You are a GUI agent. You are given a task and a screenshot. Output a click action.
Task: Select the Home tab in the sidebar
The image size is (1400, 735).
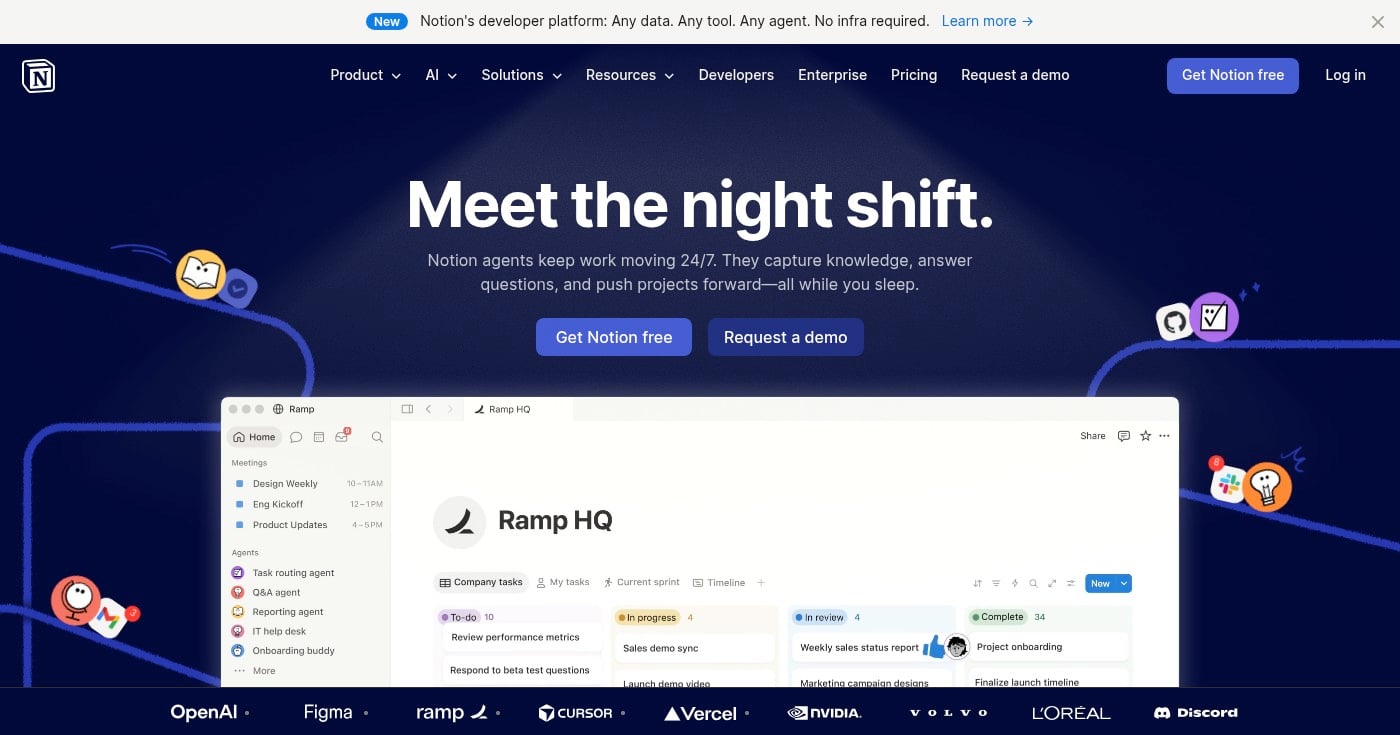click(x=254, y=437)
